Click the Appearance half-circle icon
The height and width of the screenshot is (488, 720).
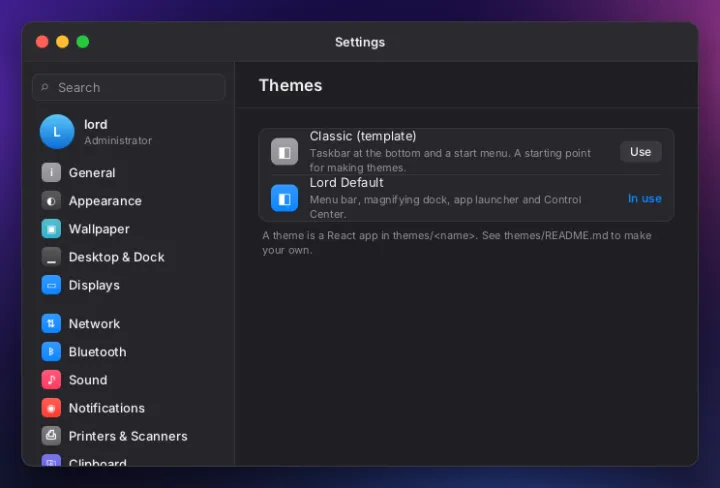[51, 201]
